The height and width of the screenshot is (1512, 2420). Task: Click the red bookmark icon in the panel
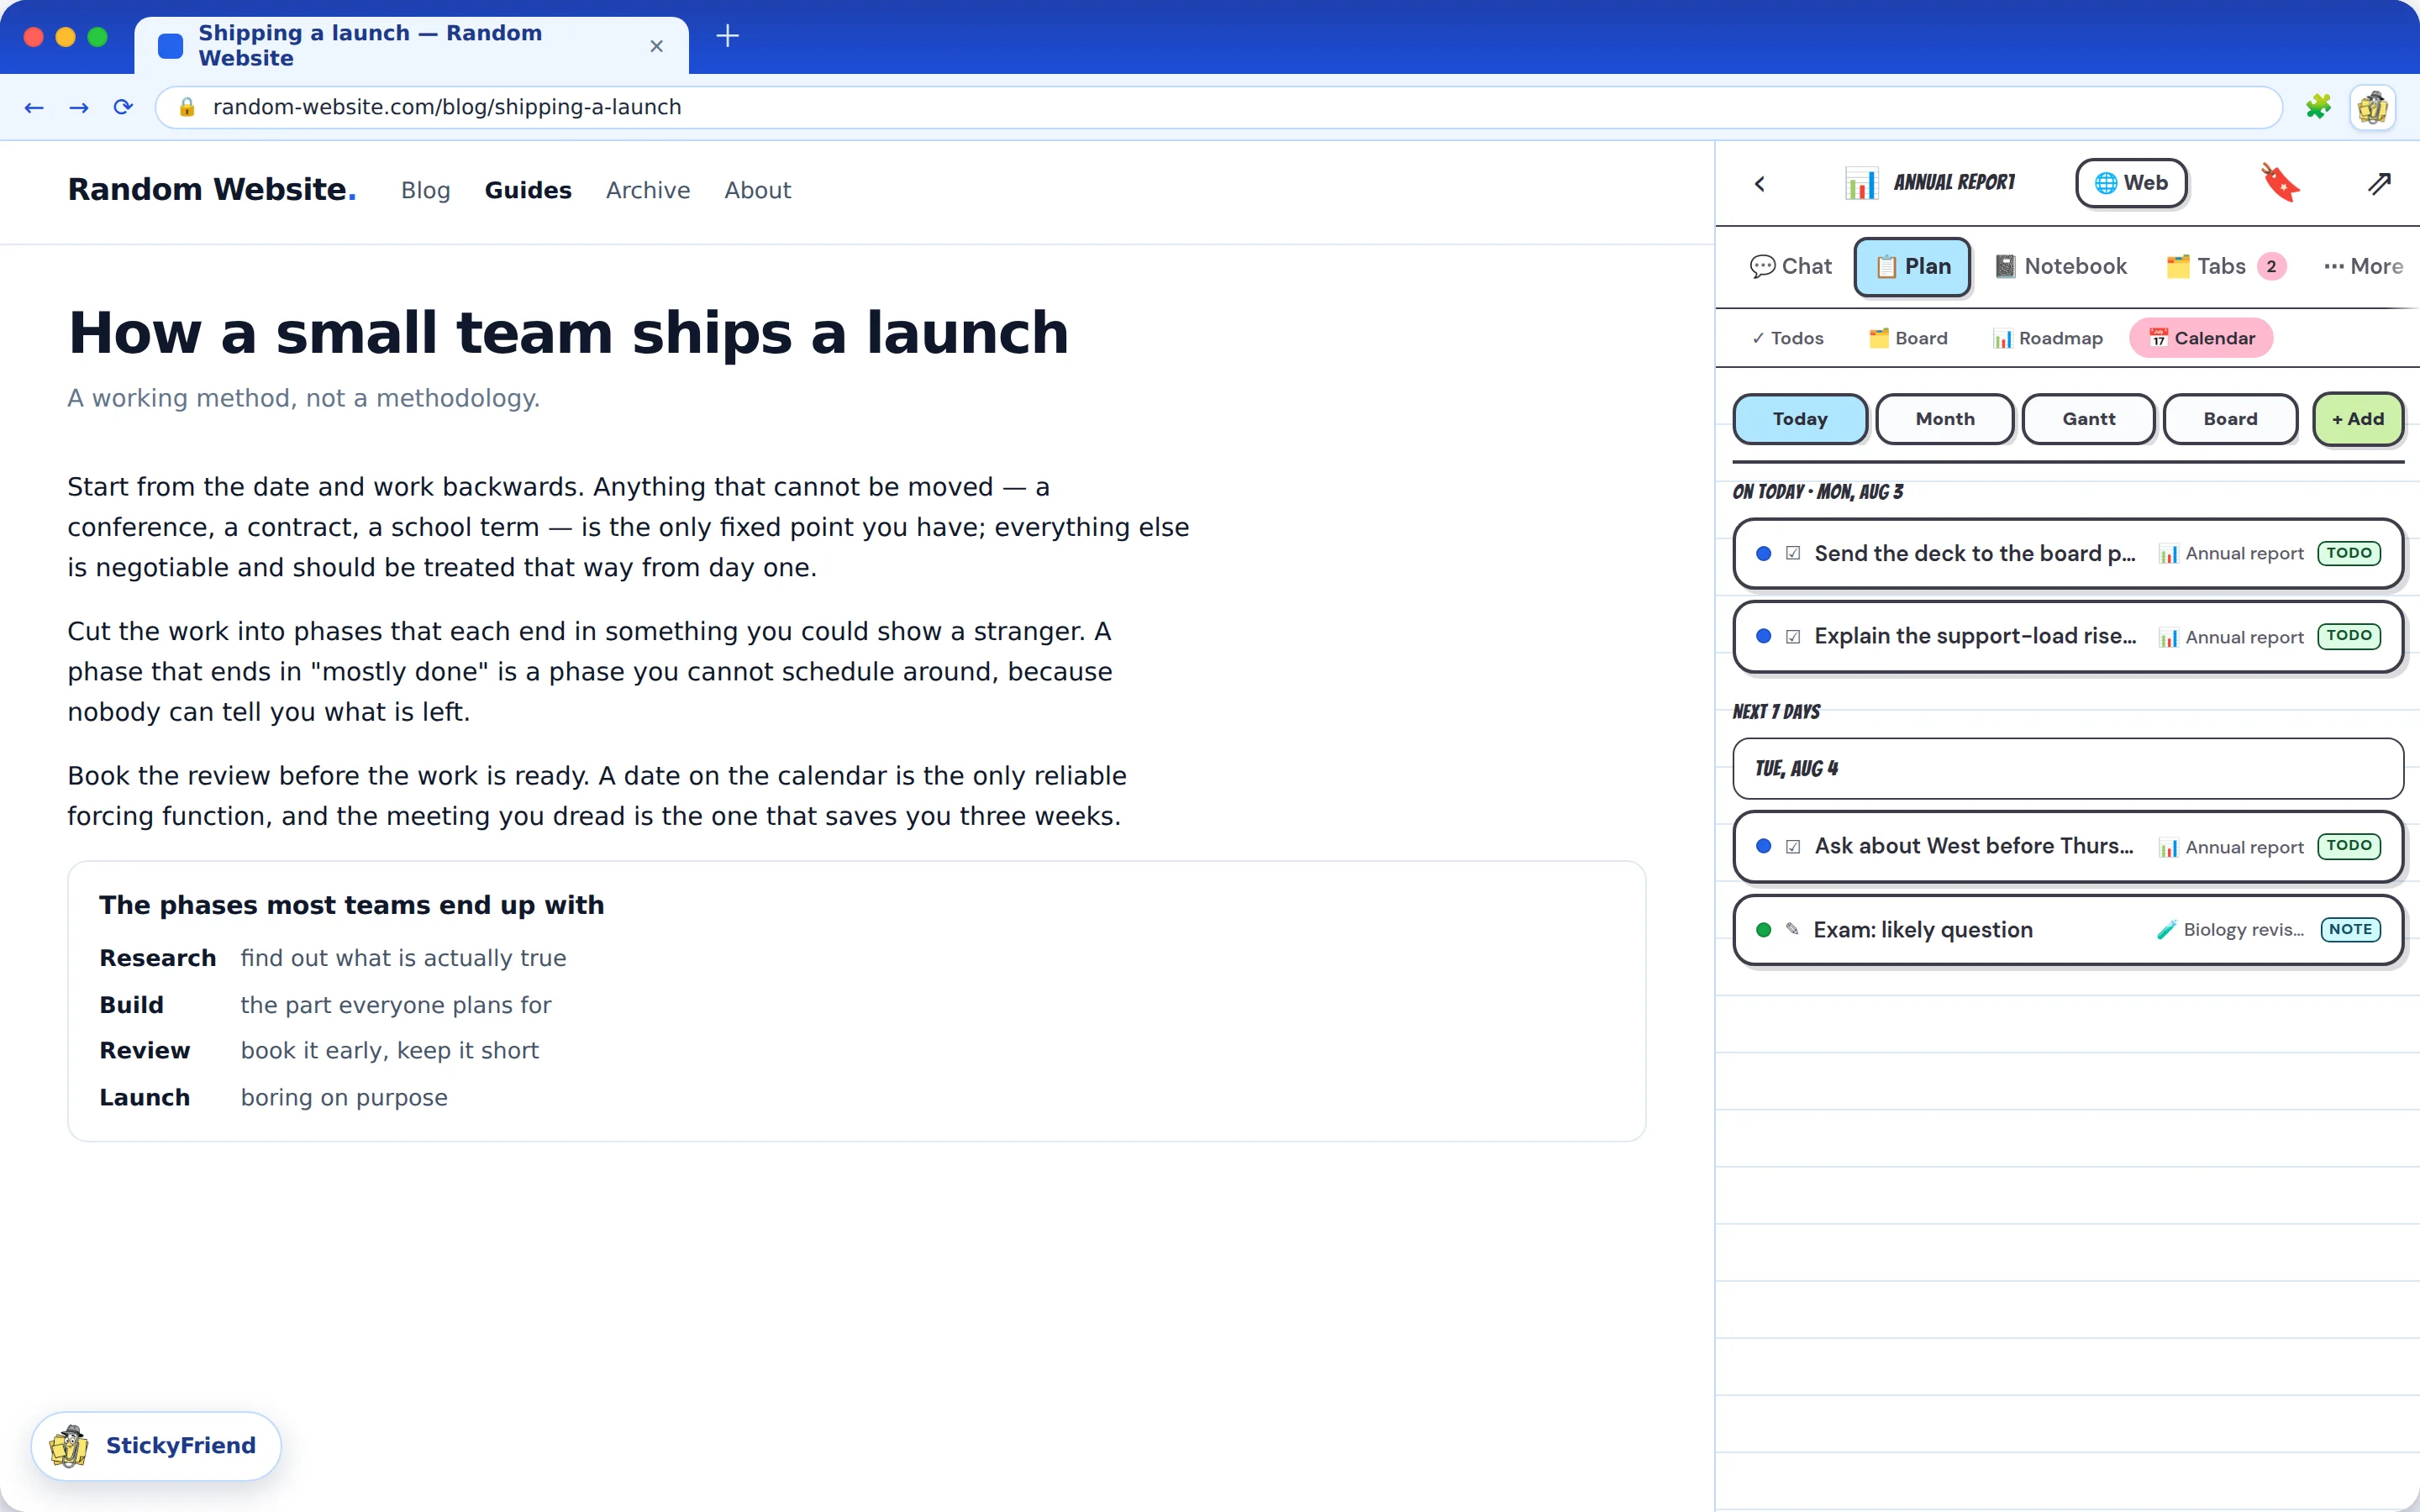[x=2280, y=183]
